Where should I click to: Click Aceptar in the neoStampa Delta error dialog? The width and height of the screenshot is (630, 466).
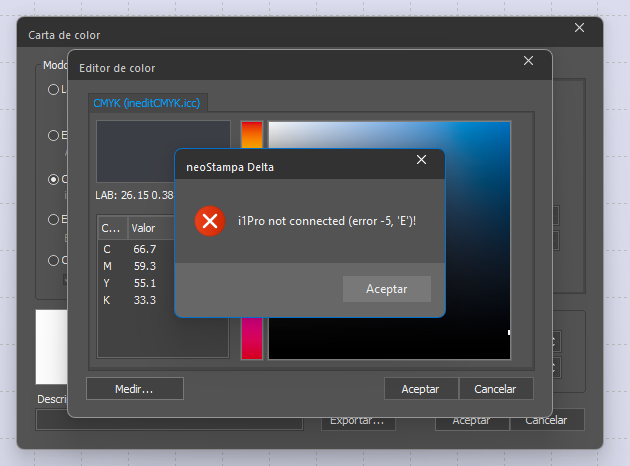pyautogui.click(x=387, y=289)
